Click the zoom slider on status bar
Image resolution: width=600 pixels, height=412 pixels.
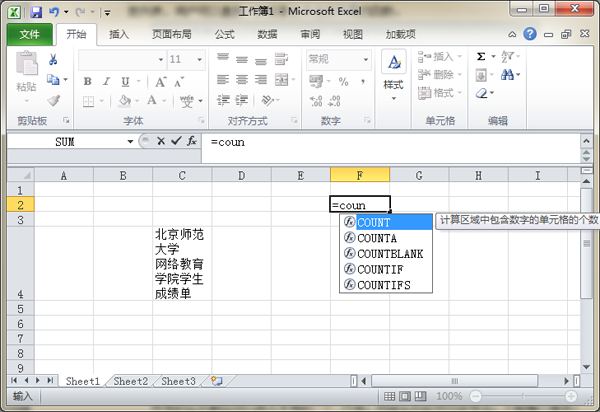pos(523,396)
